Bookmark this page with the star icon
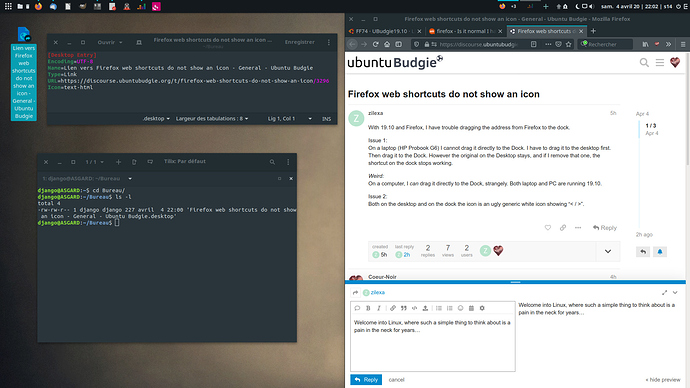Screen dimensions: 690x388 click(x=569, y=44)
